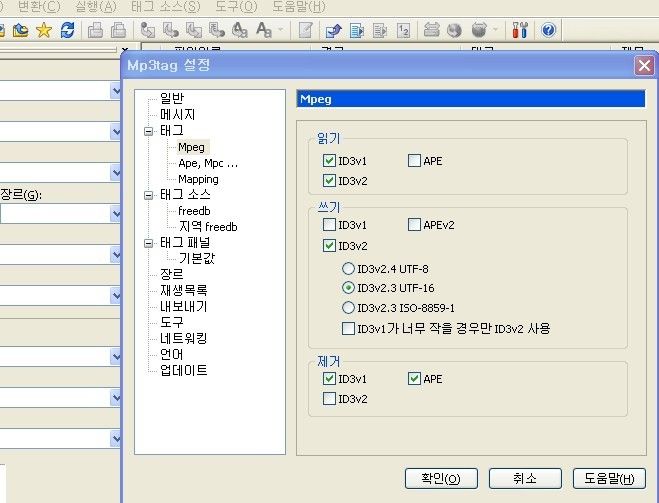Click the third grayed tag-conversion icon

[193, 30]
